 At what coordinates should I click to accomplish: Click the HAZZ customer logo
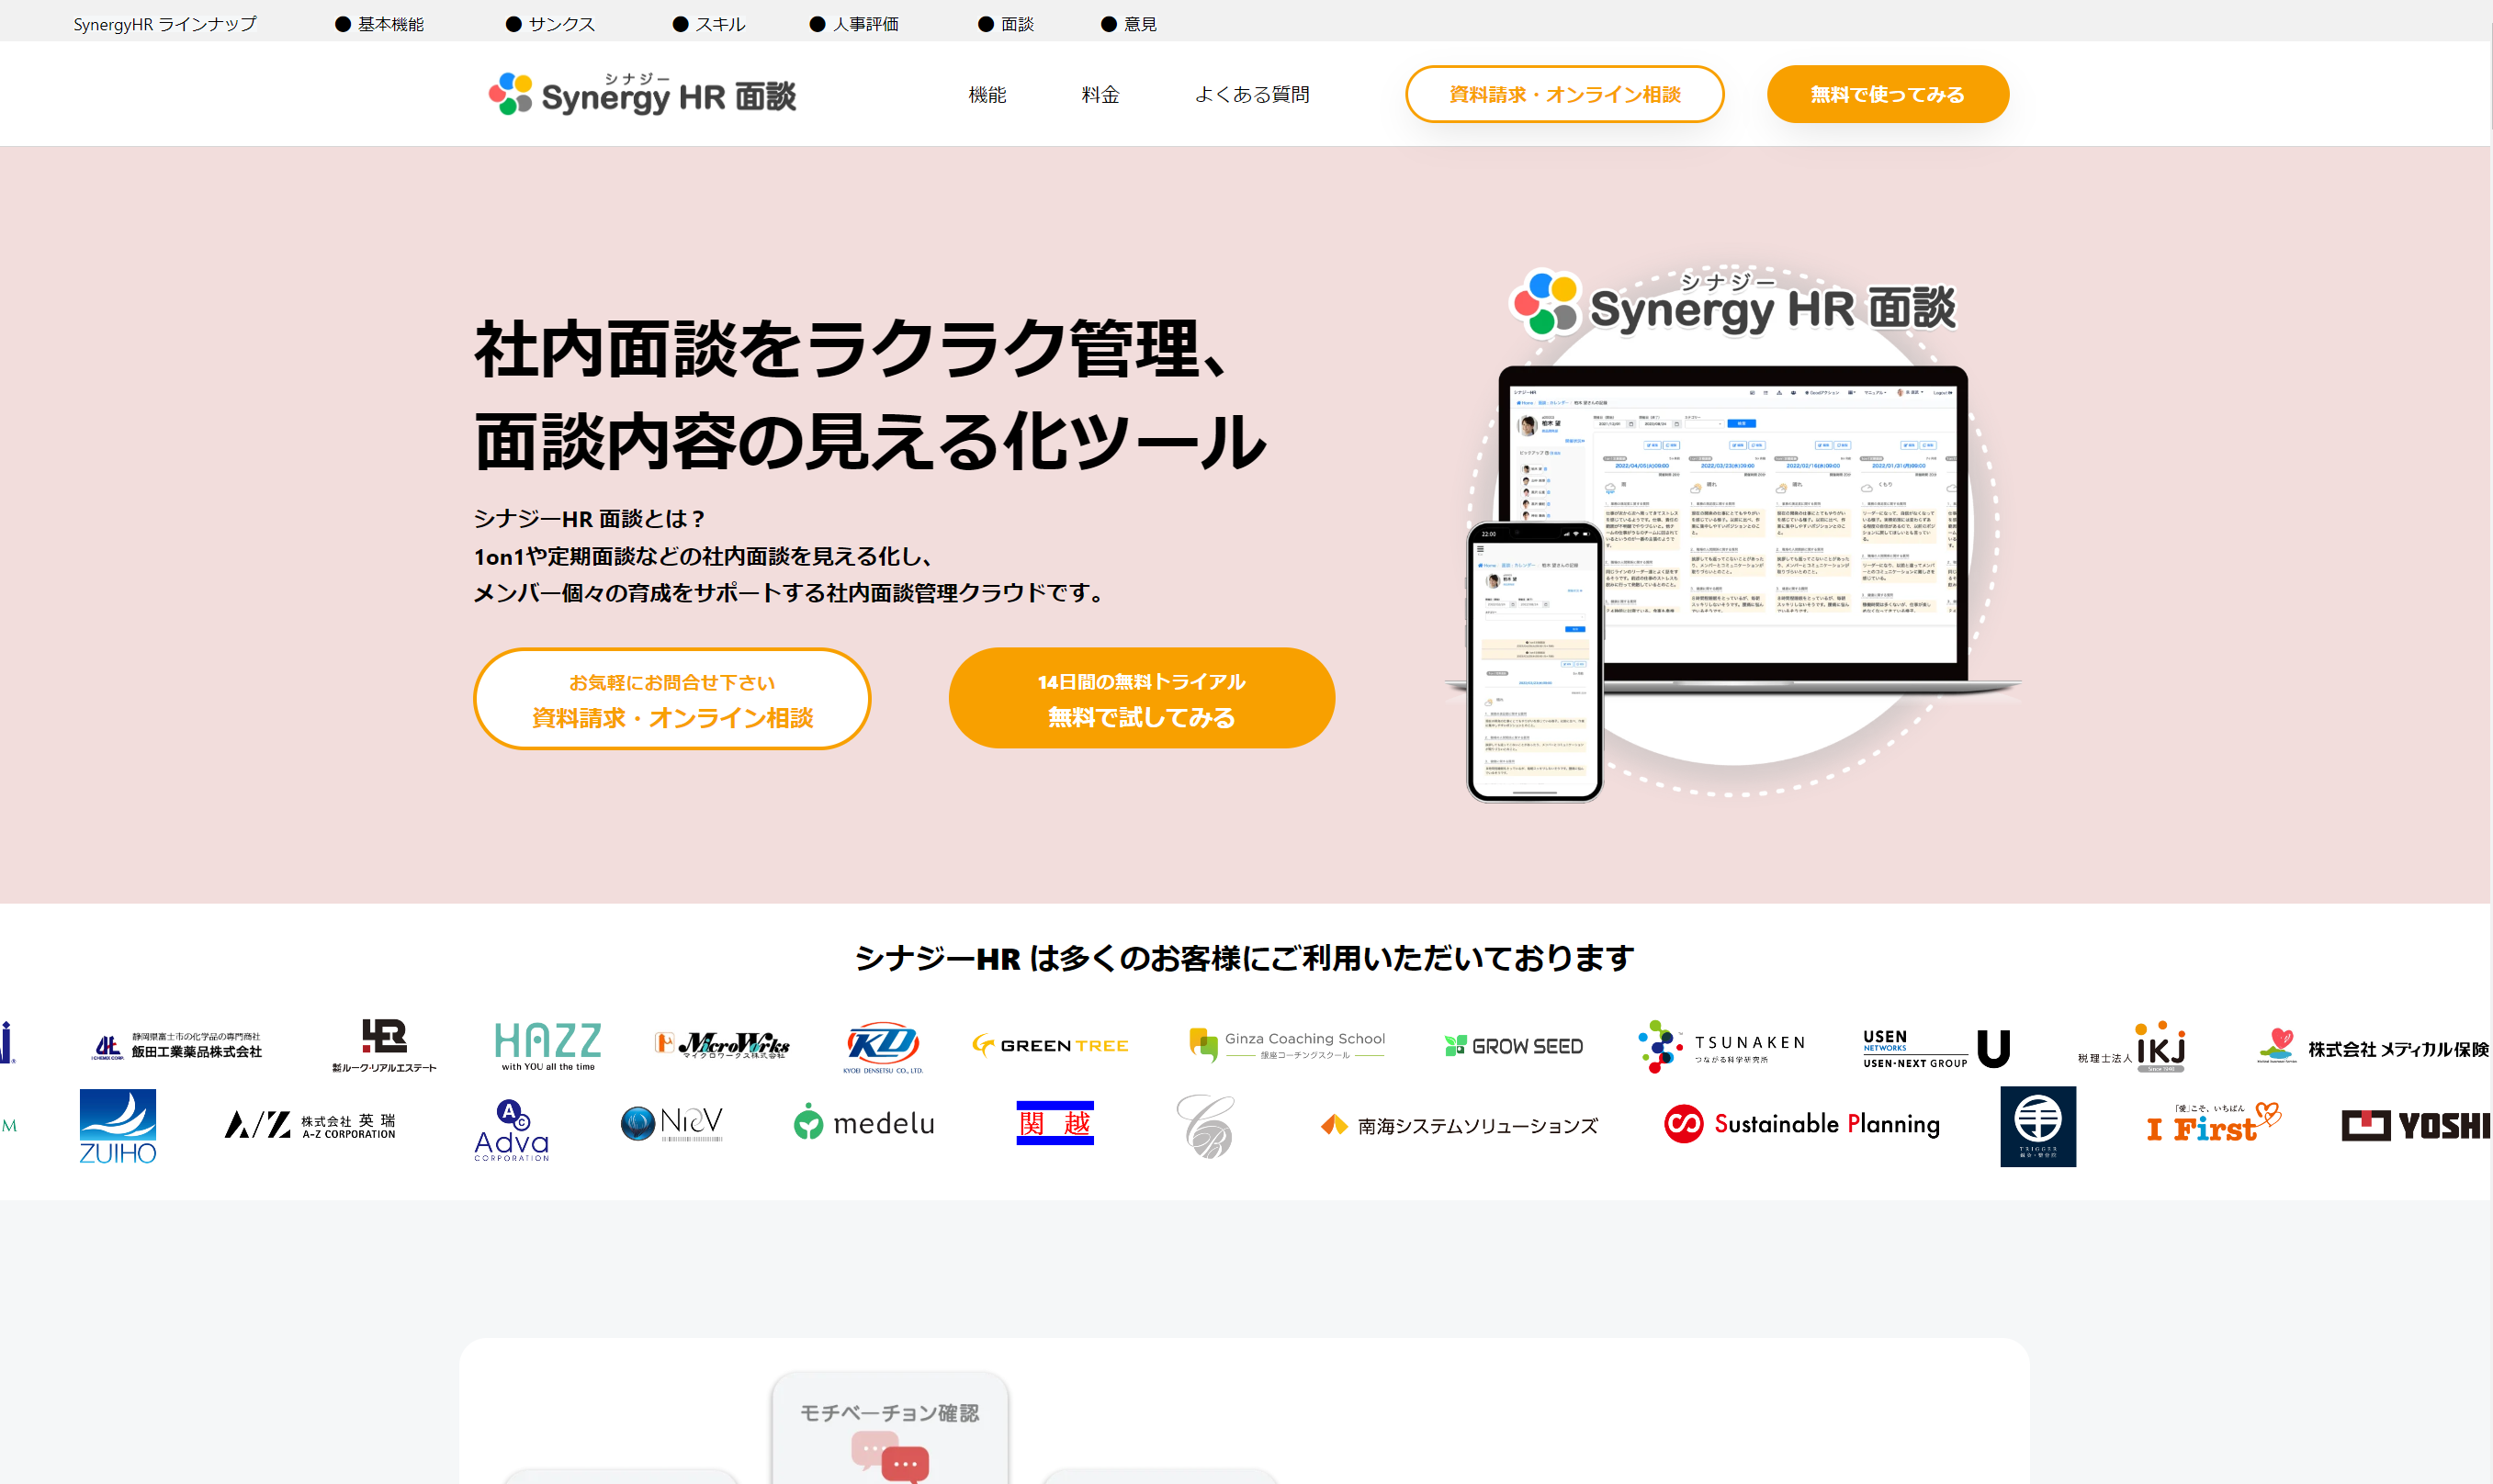[x=548, y=1045]
